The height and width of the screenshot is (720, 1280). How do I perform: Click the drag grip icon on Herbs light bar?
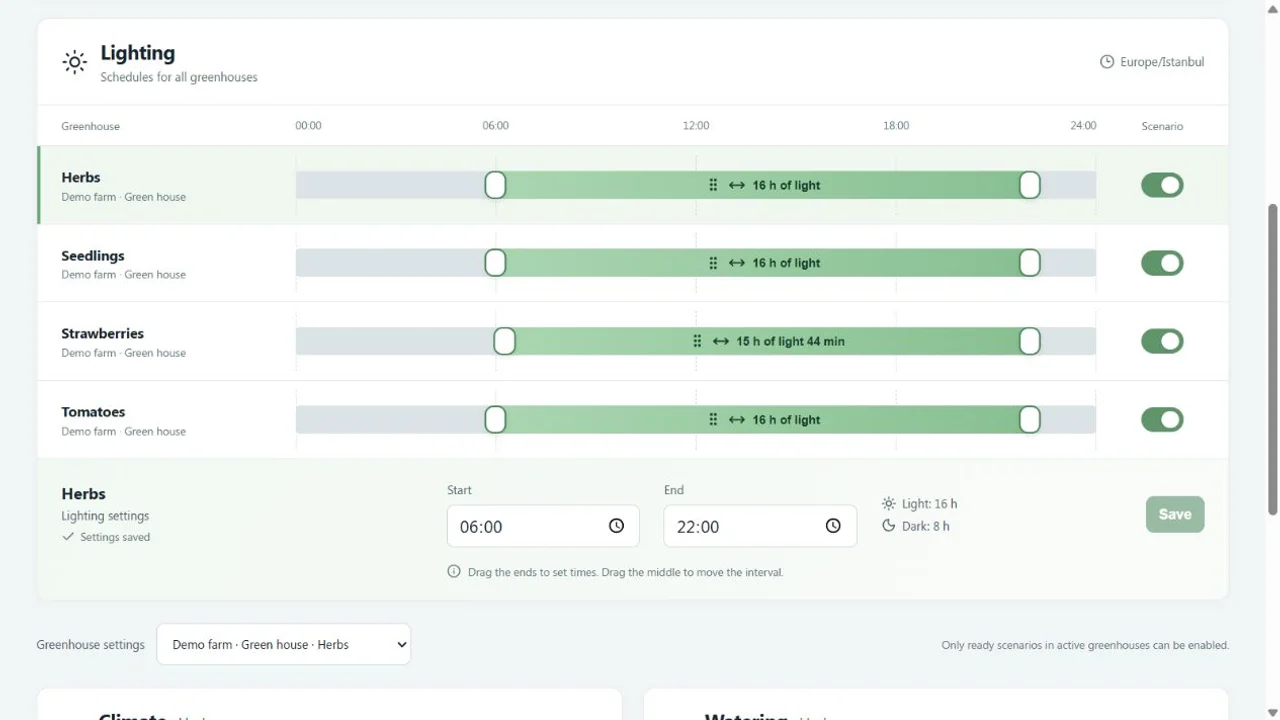(713, 185)
